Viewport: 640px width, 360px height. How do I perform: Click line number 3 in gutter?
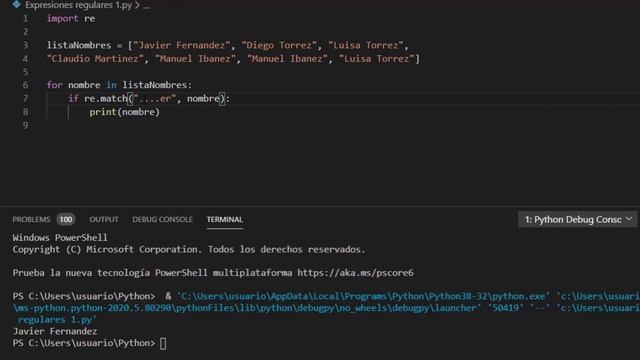25,45
